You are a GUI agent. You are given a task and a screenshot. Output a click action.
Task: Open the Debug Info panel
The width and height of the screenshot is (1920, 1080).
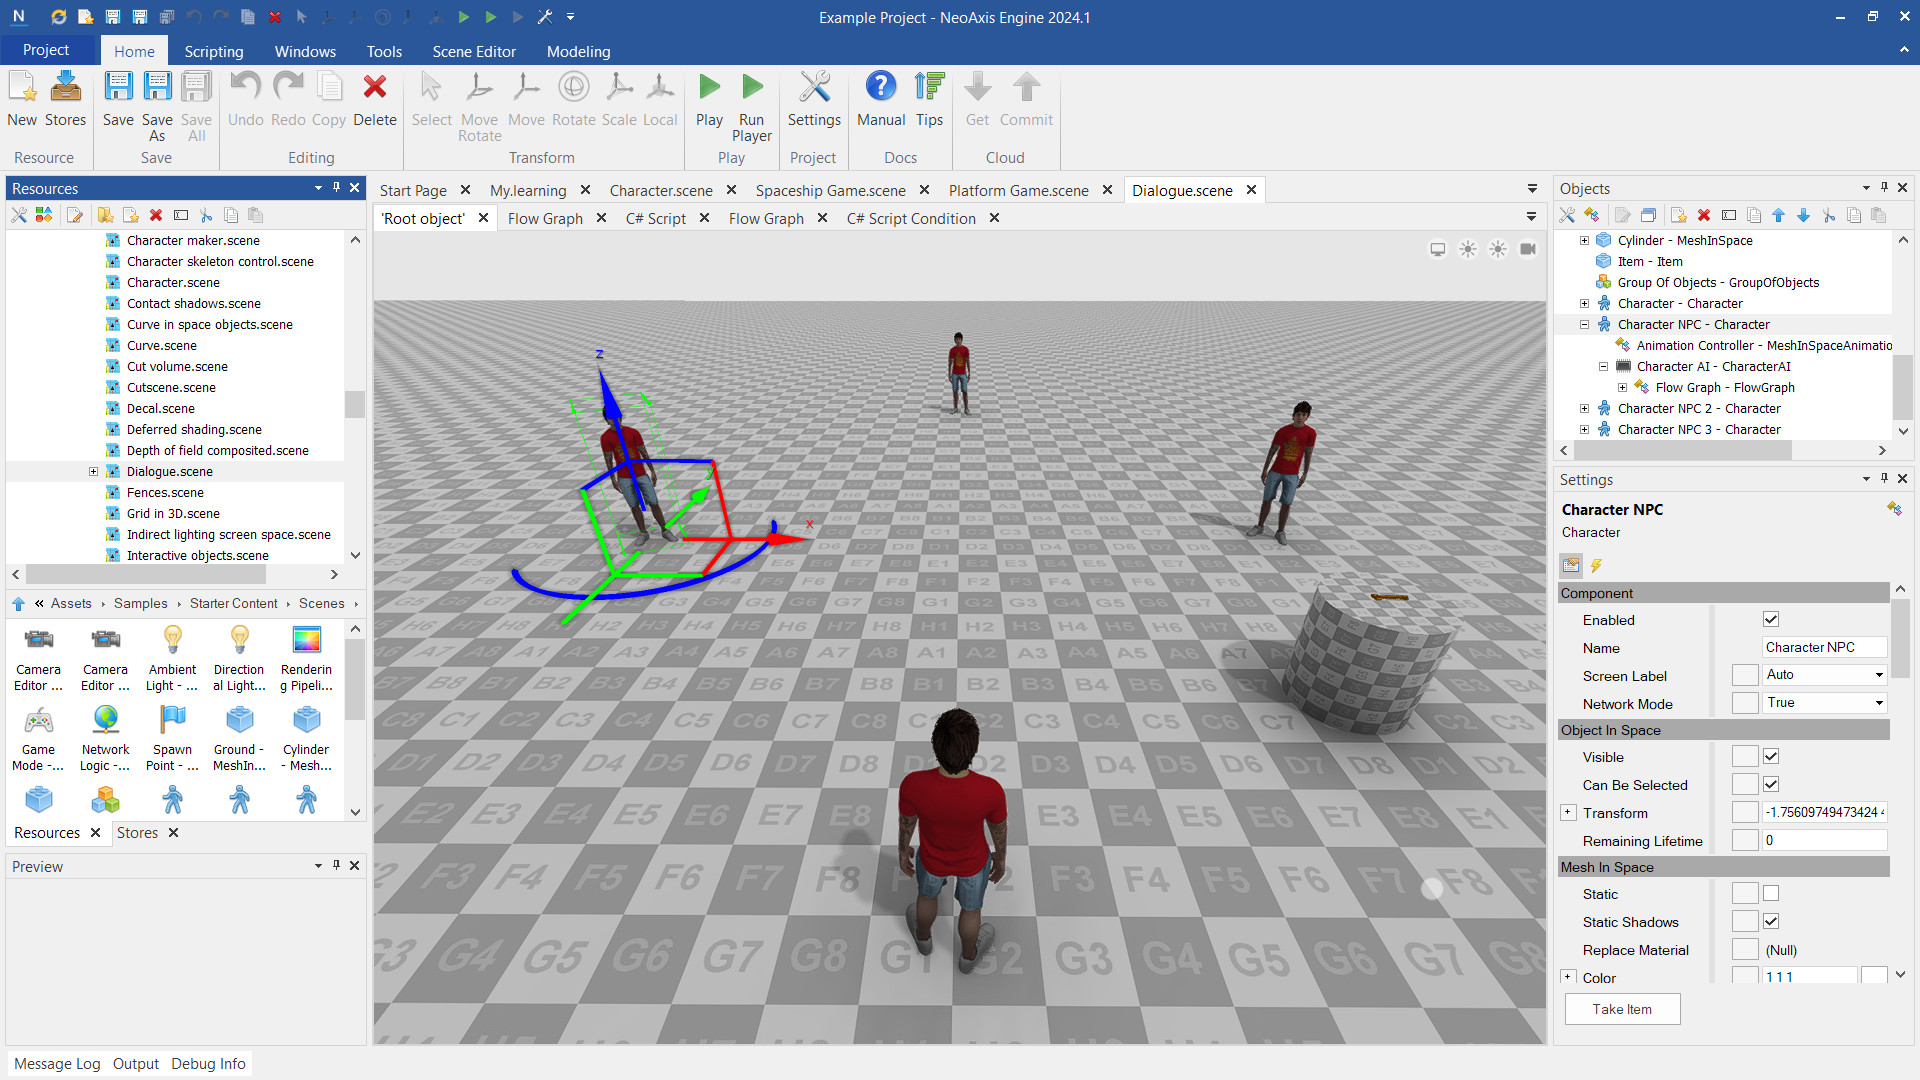[x=208, y=1064]
